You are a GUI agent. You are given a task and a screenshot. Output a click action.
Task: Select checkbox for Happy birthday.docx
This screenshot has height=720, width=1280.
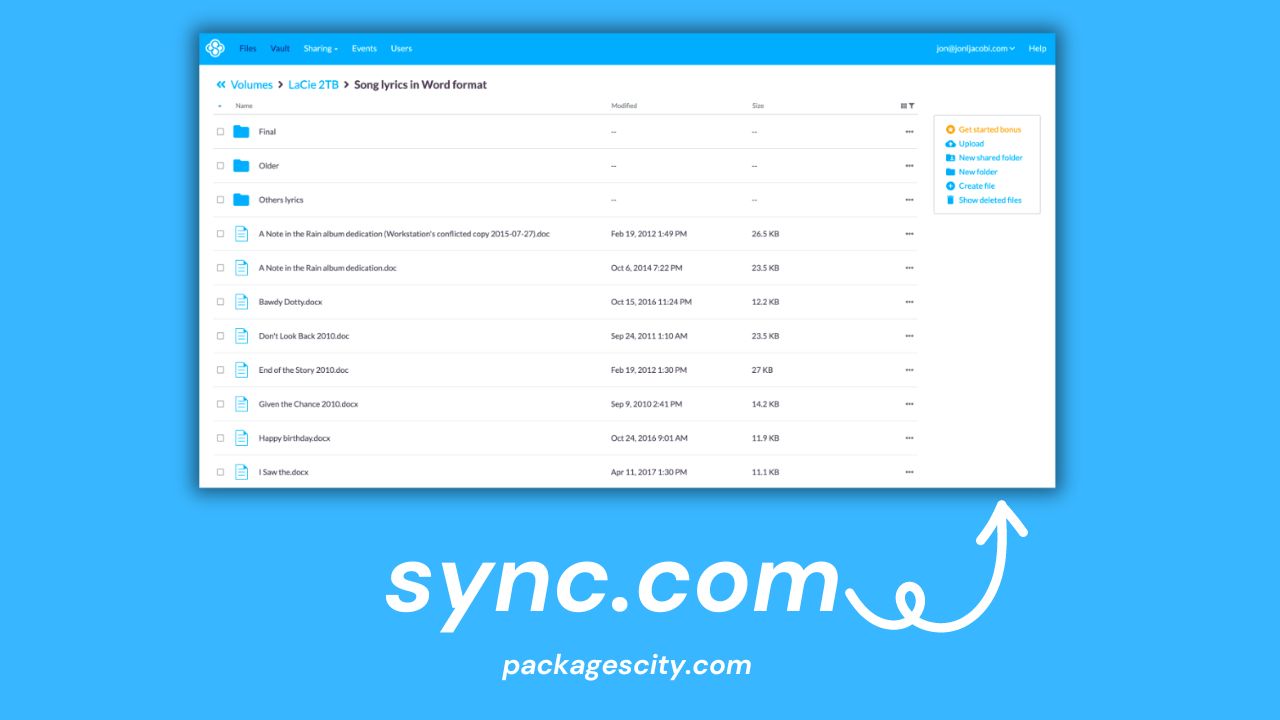[220, 438]
